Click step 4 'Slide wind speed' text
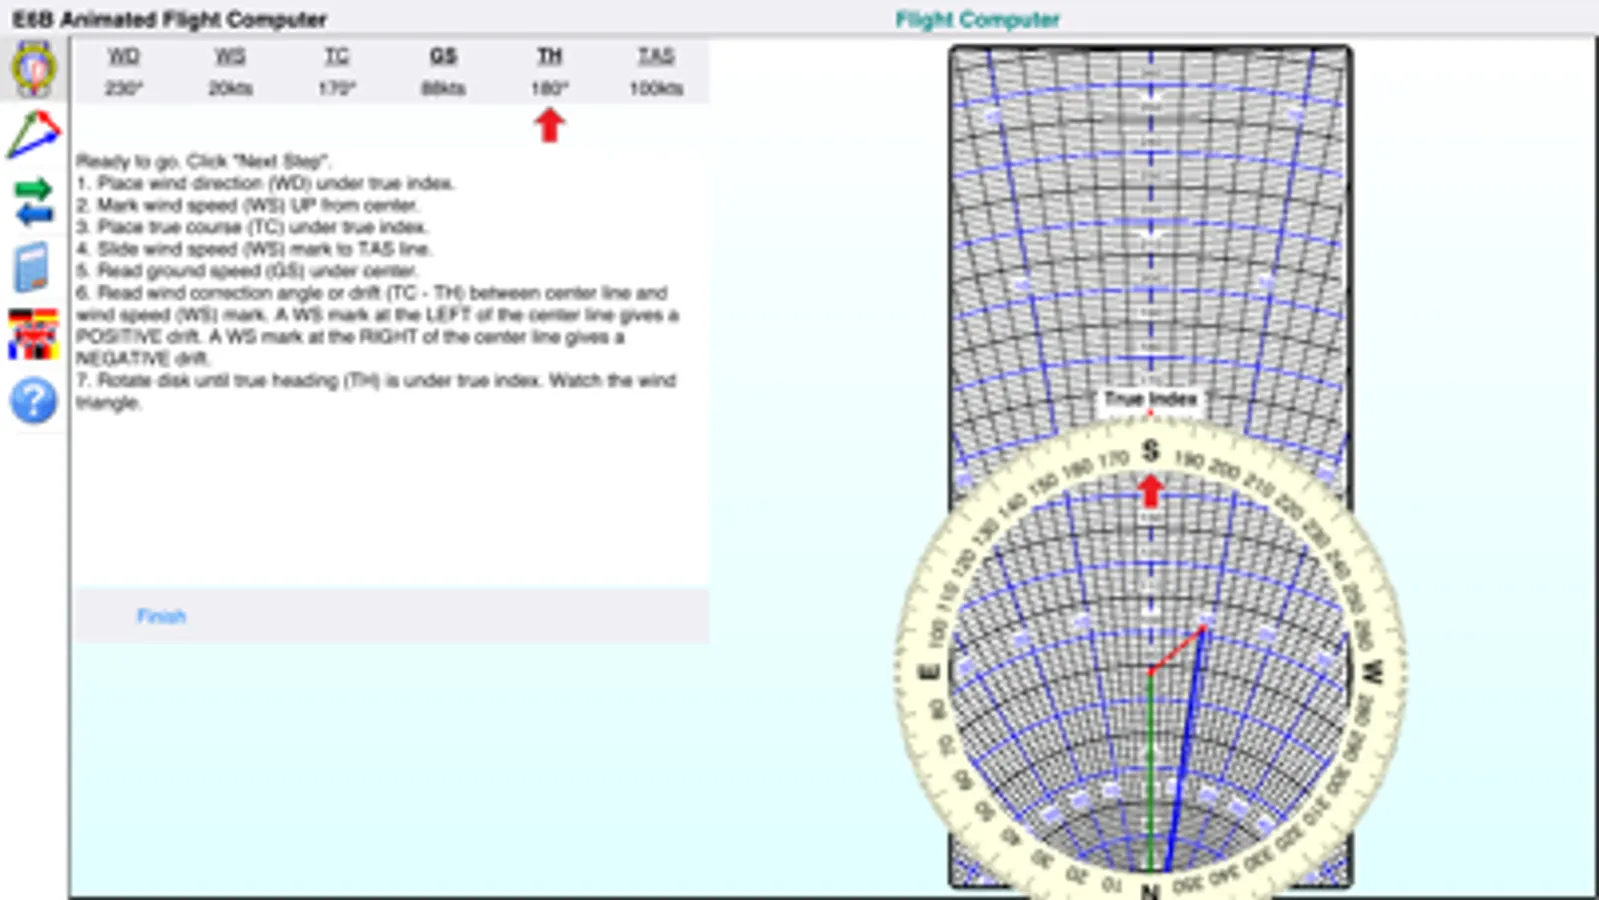The width and height of the screenshot is (1599, 900). (x=254, y=249)
